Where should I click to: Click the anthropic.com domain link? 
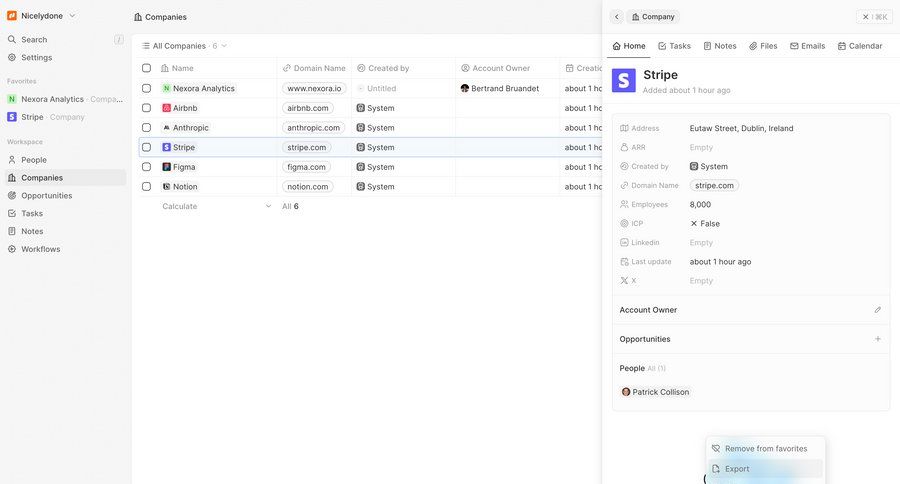[313, 127]
